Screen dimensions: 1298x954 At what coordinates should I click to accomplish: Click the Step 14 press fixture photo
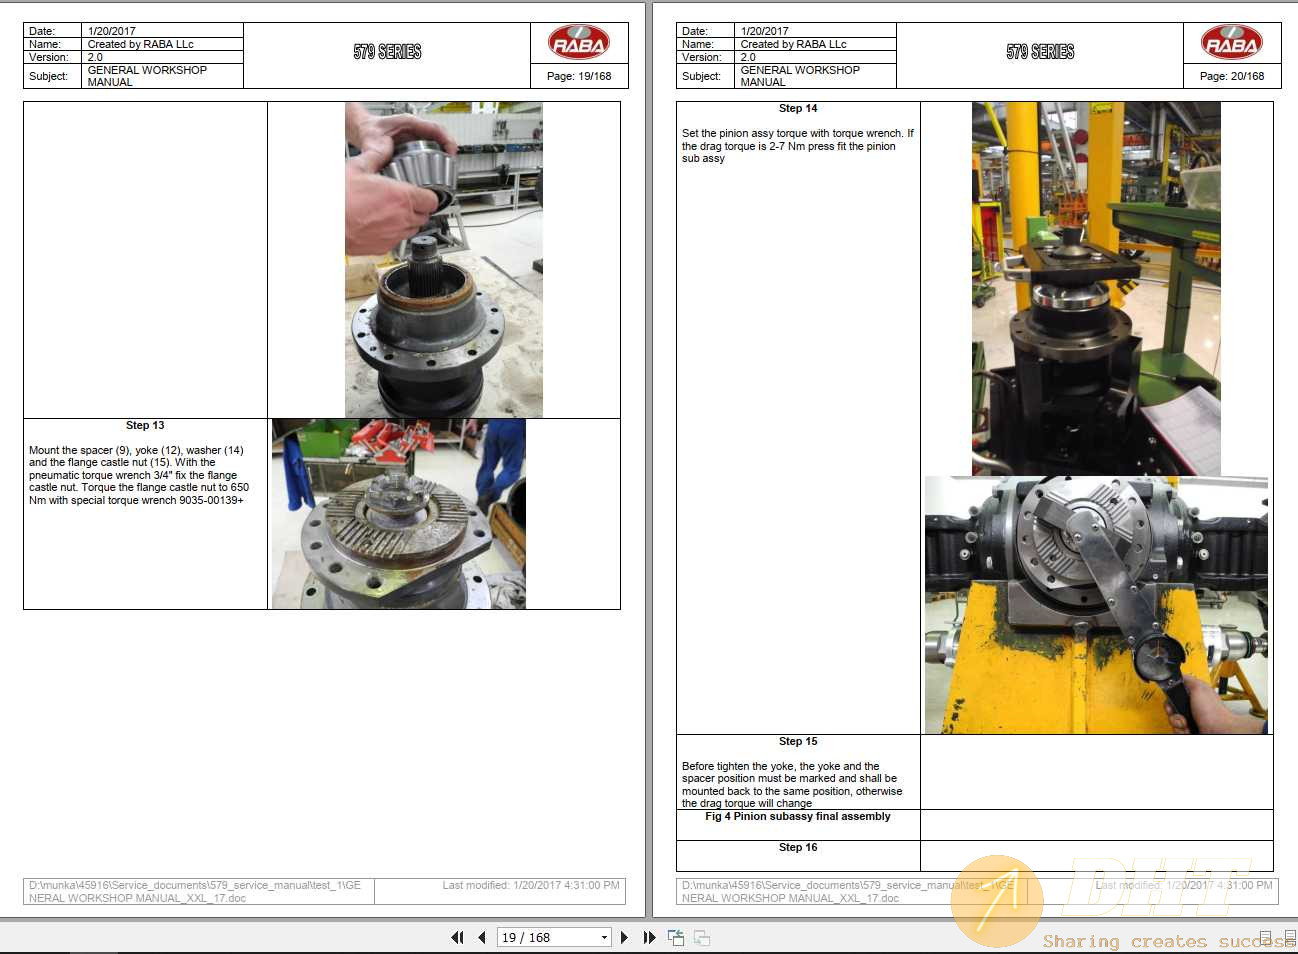[x=1096, y=288]
